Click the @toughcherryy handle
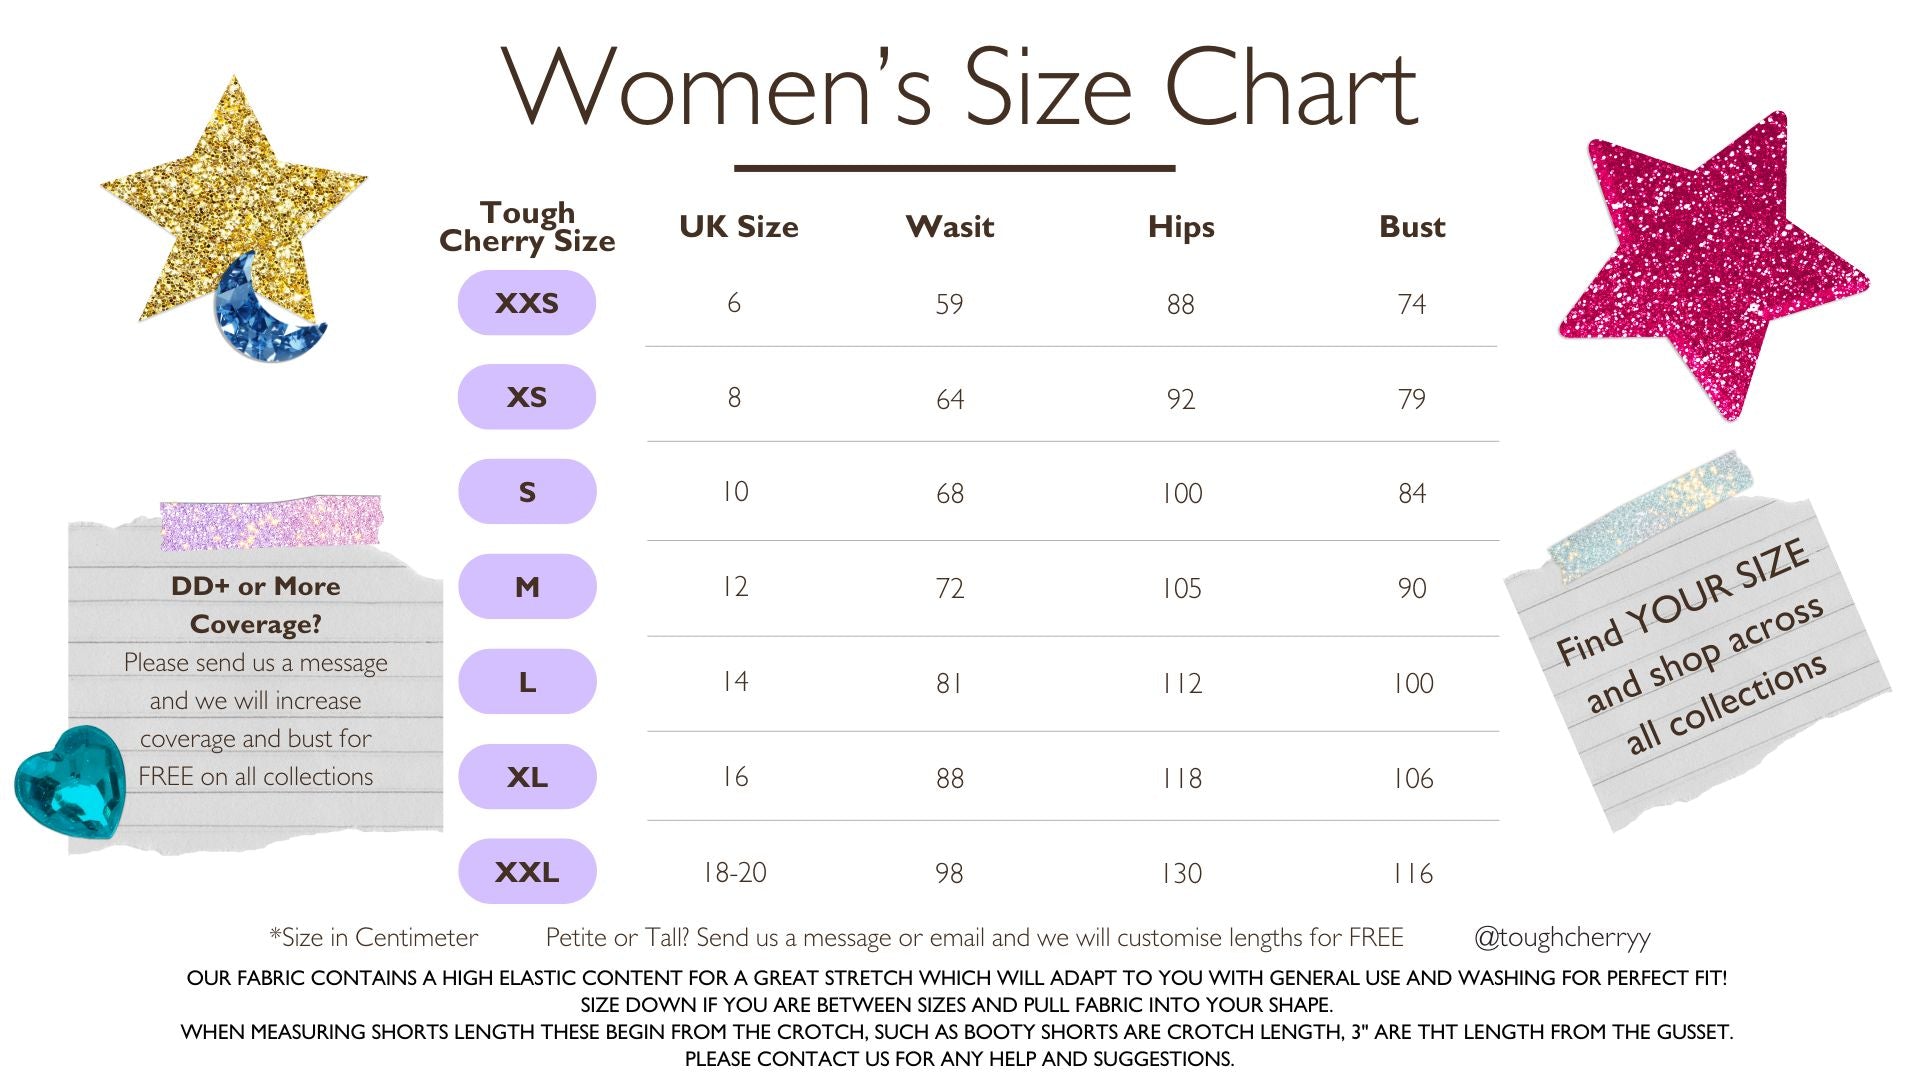 click(x=1562, y=938)
